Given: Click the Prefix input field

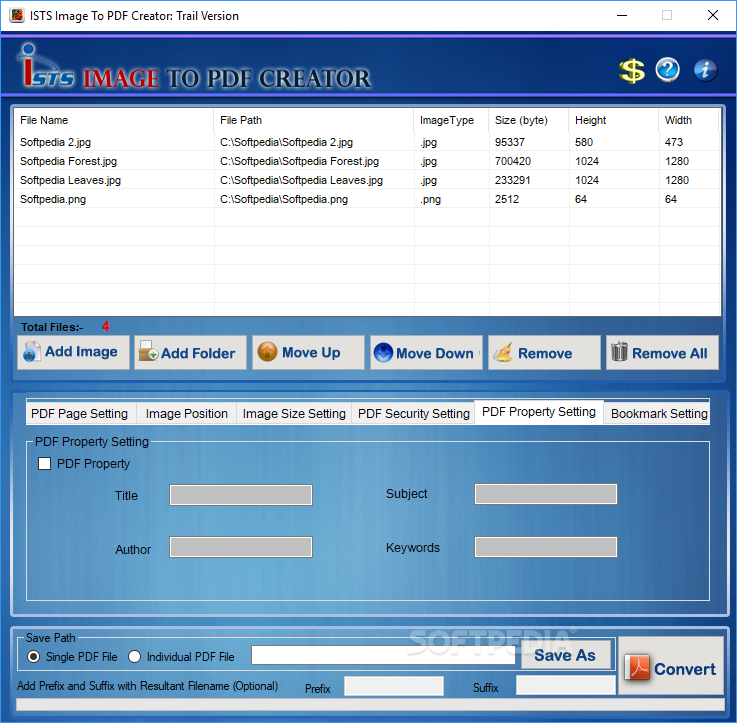Looking at the screenshot, I should click(x=394, y=686).
